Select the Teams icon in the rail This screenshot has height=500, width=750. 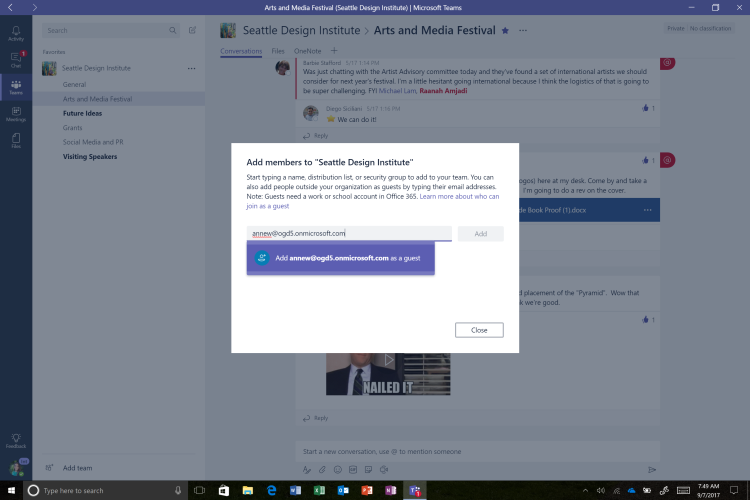[16, 87]
